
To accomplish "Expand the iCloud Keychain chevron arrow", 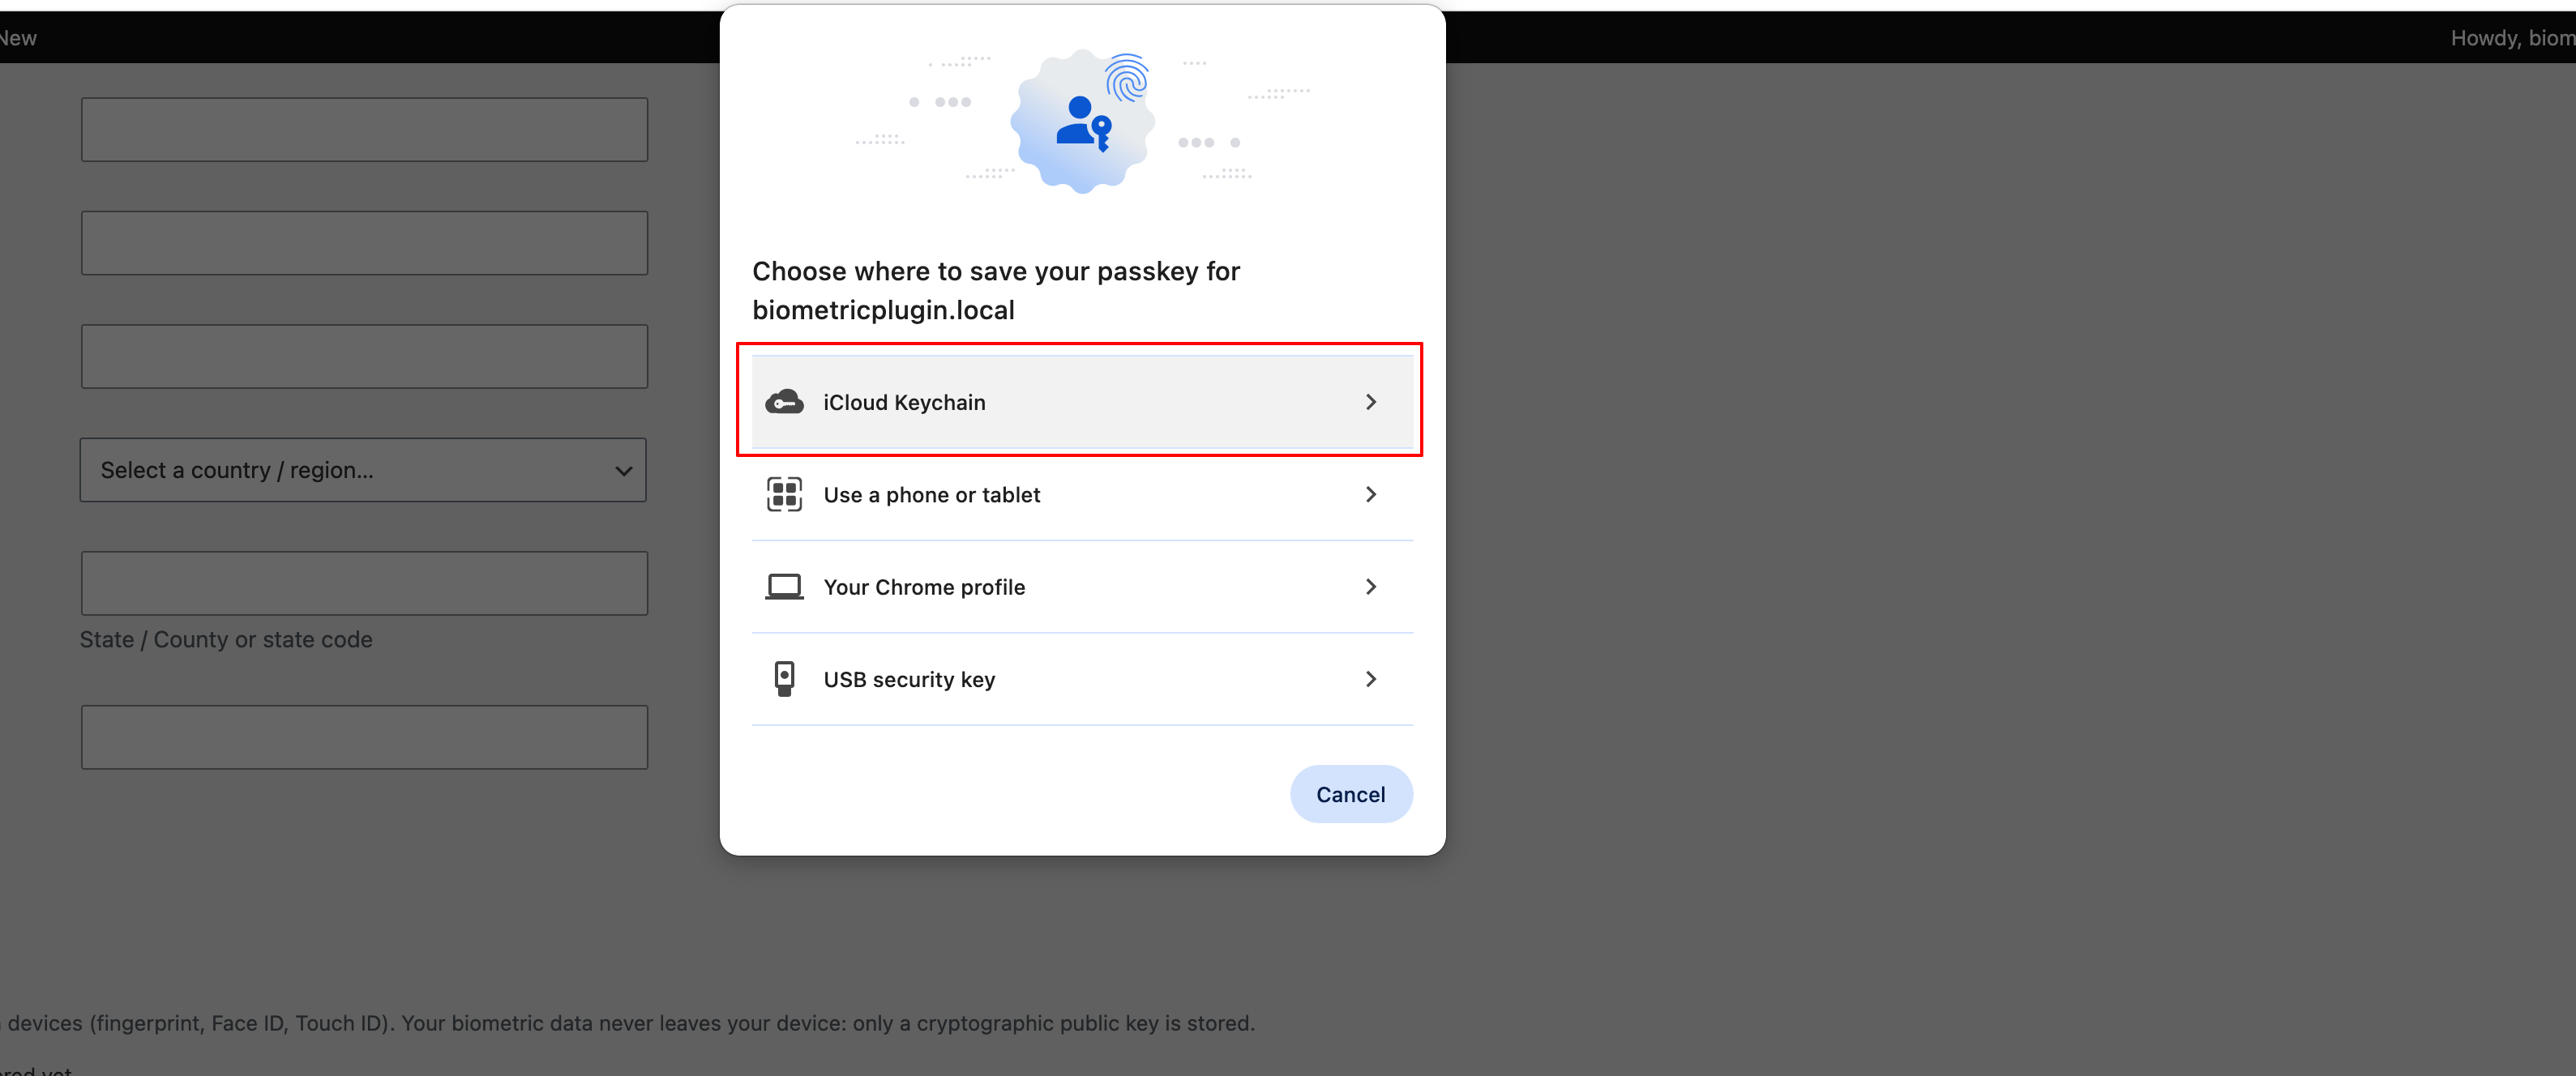I will point(1370,402).
